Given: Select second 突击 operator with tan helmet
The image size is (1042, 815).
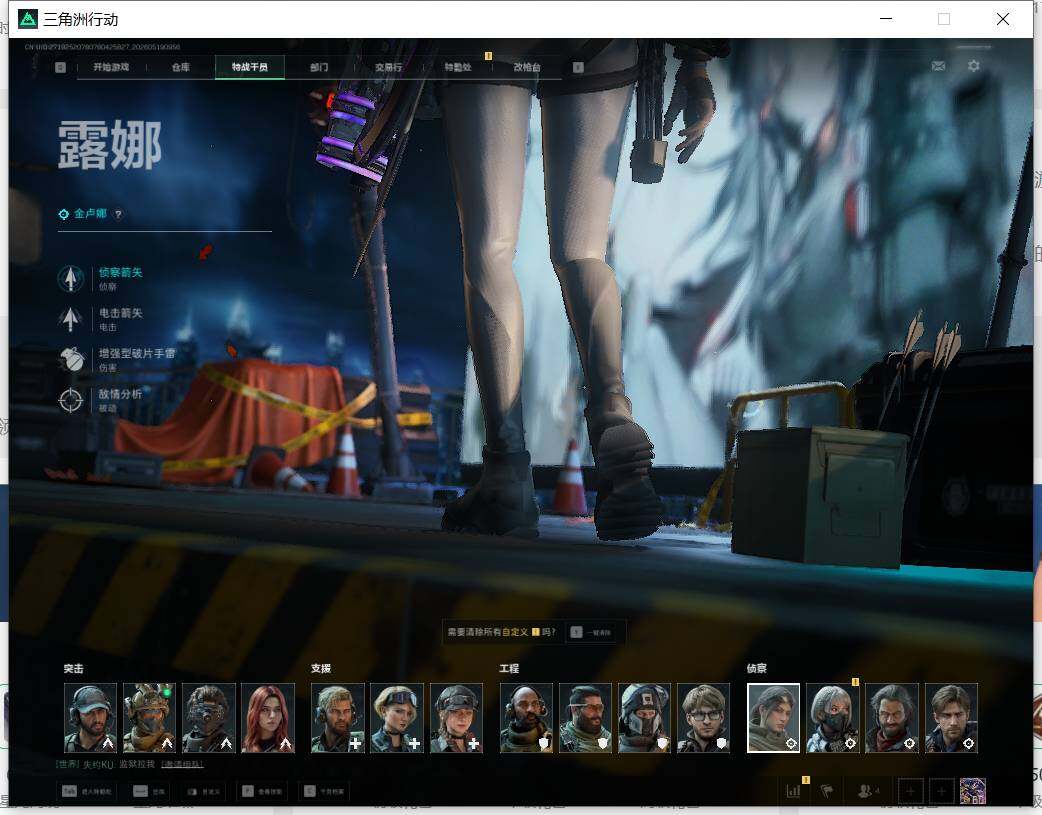Looking at the screenshot, I should click(x=150, y=718).
